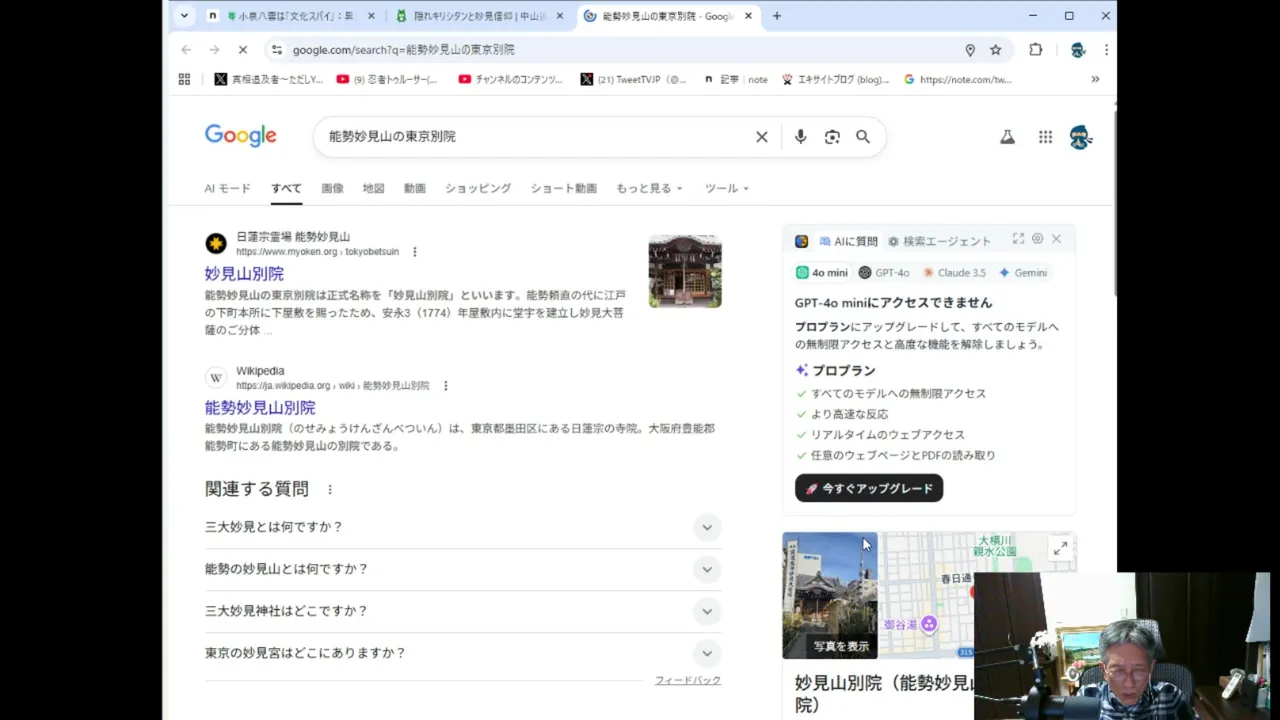Open the TweetTVJP bookmark

point(633,79)
